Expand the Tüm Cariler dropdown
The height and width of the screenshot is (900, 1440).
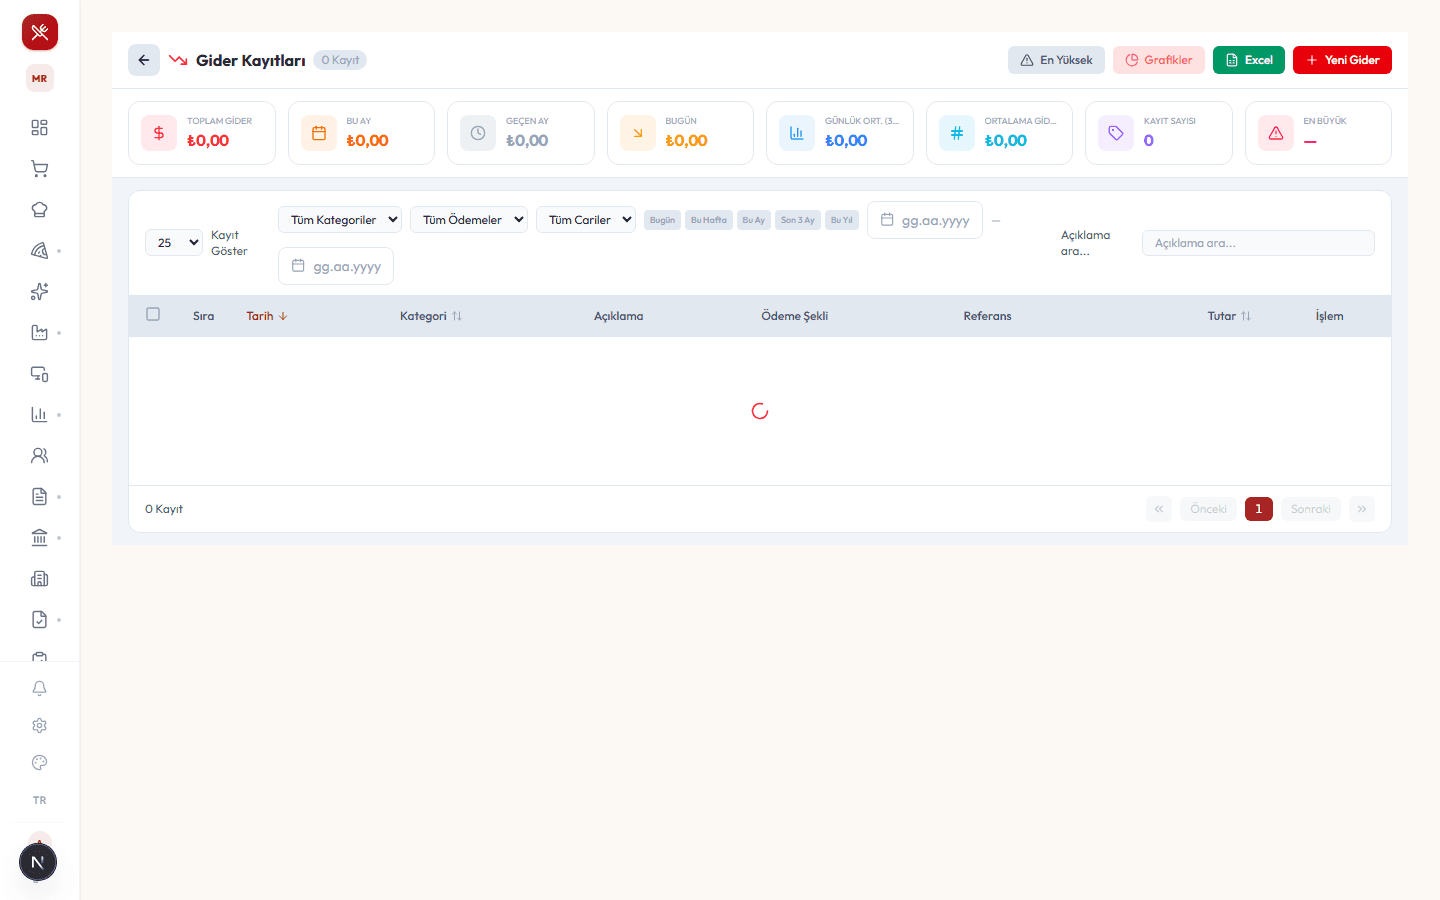pos(586,220)
